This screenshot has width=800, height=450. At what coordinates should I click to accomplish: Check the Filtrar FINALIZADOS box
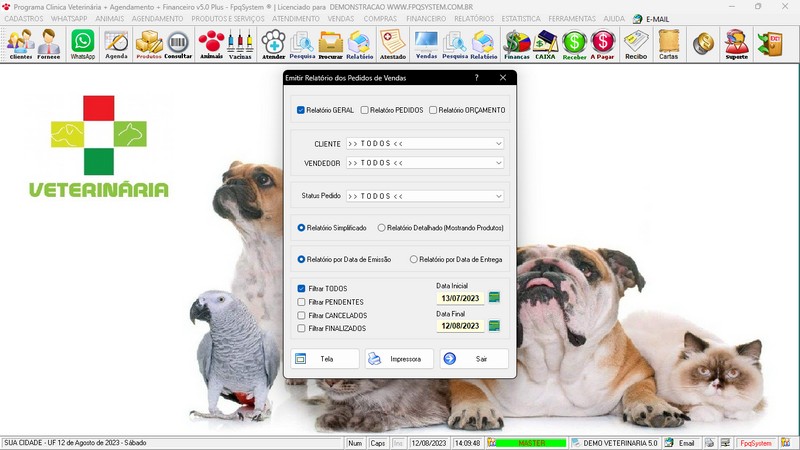point(302,329)
